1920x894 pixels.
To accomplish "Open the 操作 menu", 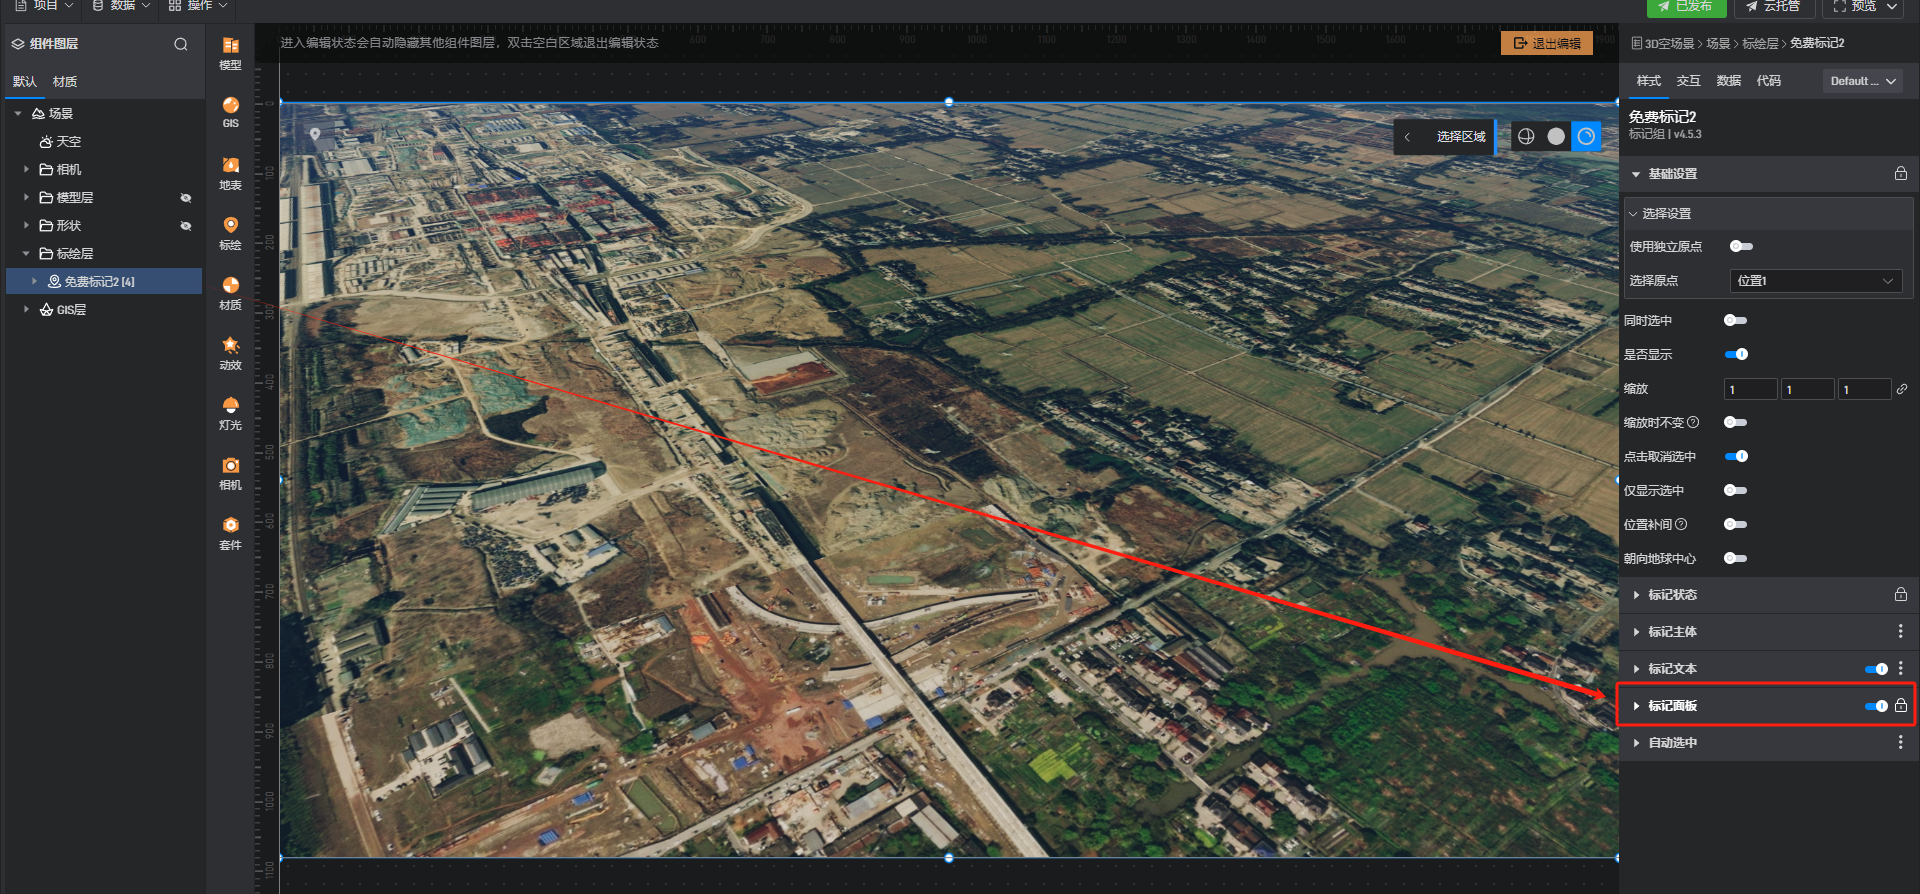I will [x=198, y=6].
